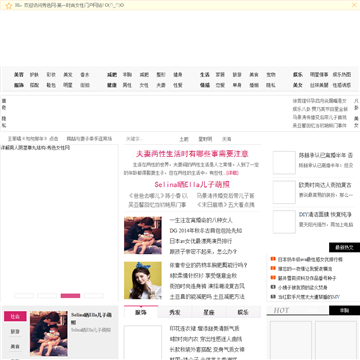Open hot list item 小姨子被我那的欲火焚身
Image resolution: width=360 pixels, height=360 pixels.
303,287
